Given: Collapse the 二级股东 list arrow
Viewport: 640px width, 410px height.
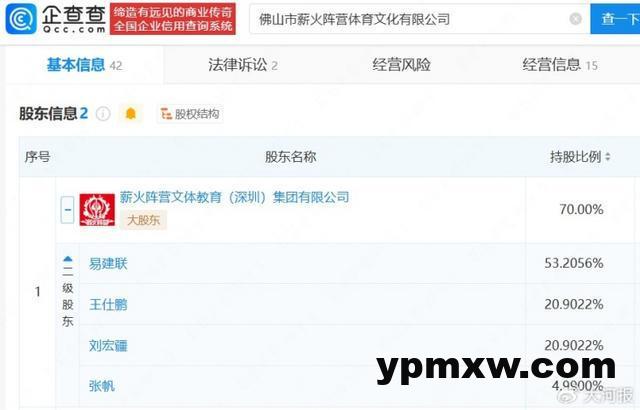Looking at the screenshot, I should point(68,259).
